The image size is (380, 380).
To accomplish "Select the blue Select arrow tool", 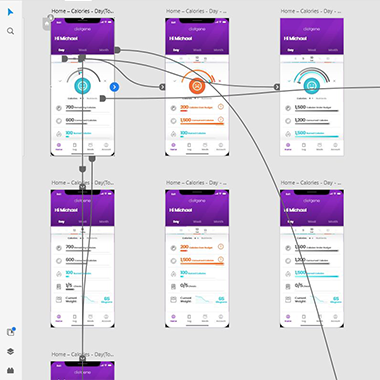I will point(10,12).
